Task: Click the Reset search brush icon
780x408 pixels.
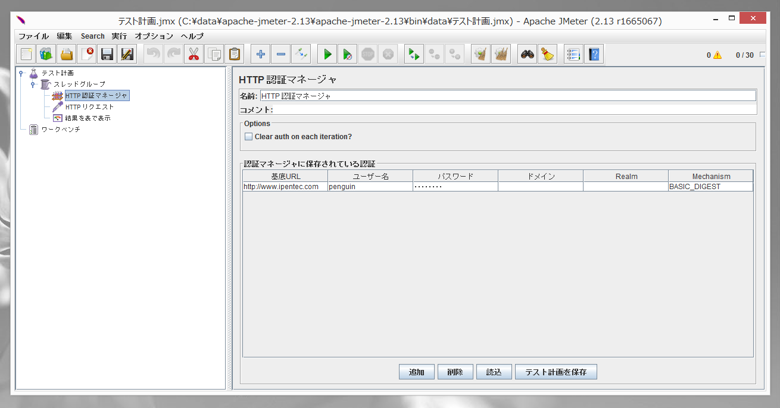Action: (x=547, y=54)
